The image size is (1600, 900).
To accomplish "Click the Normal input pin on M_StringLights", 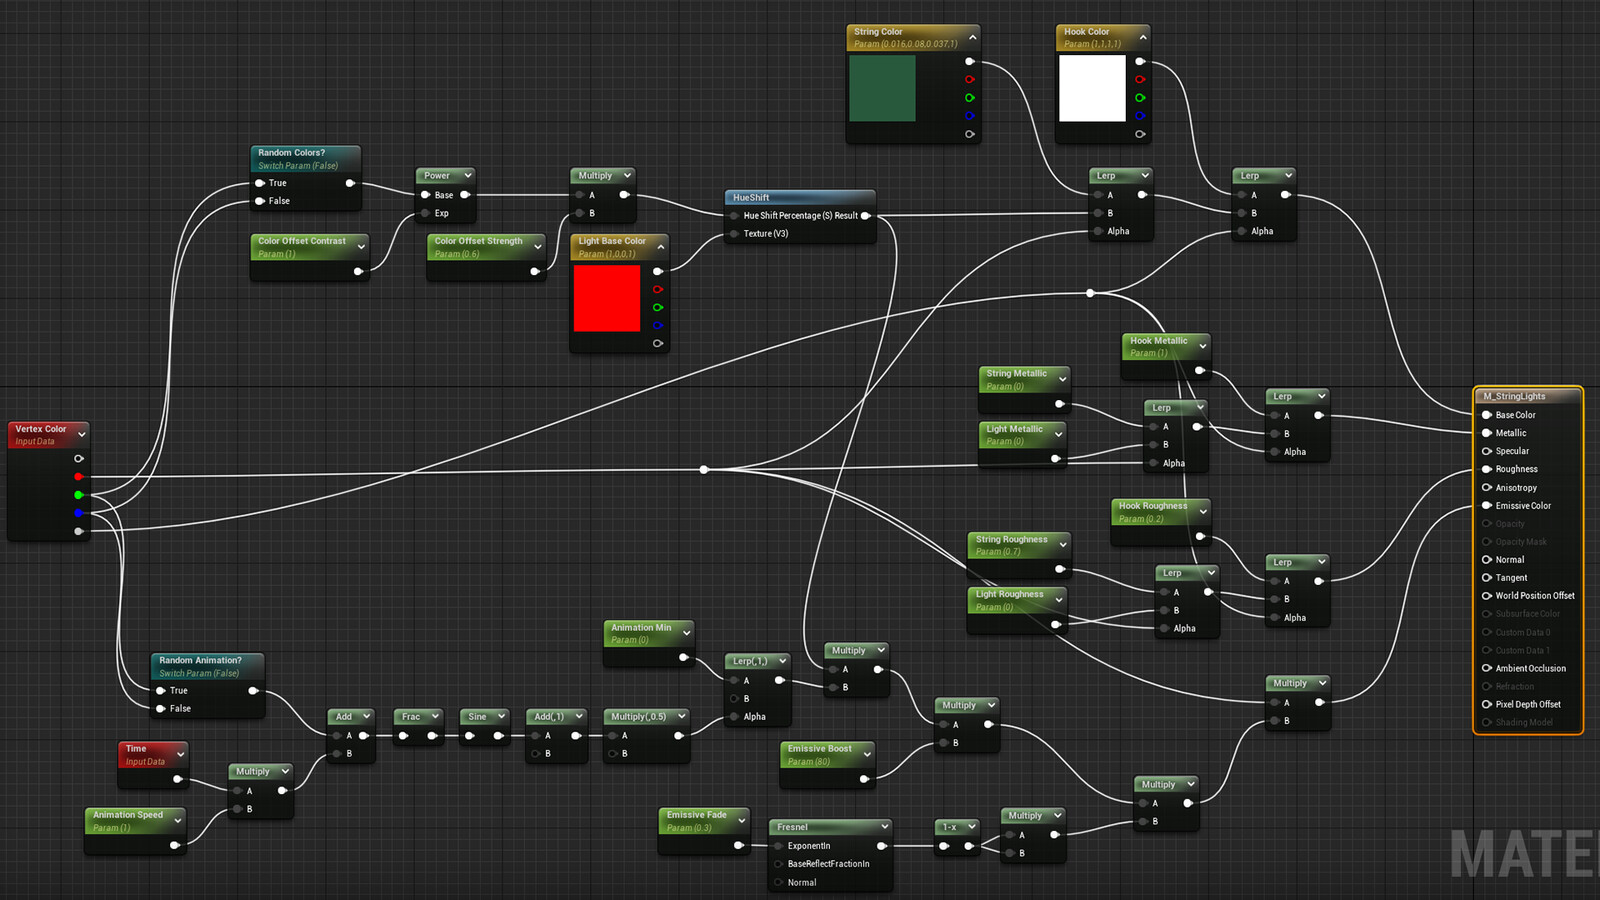I will click(x=1487, y=560).
